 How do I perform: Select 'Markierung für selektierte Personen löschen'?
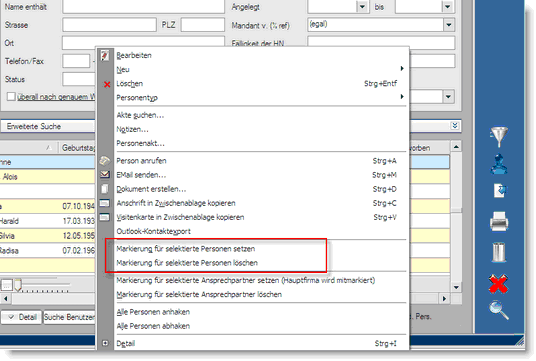pos(261,263)
